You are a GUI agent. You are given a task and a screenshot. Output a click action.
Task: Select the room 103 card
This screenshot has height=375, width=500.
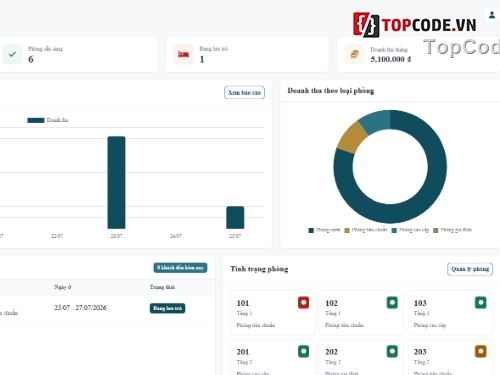coord(450,313)
